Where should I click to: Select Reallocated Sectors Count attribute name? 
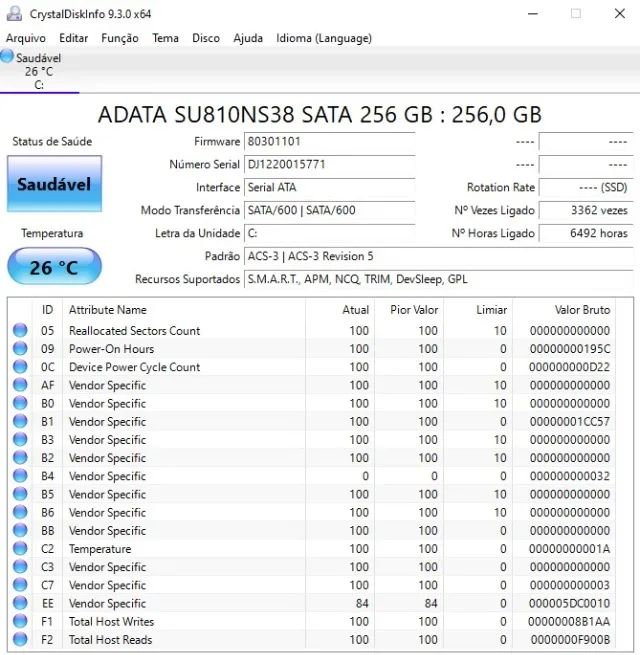coord(135,331)
